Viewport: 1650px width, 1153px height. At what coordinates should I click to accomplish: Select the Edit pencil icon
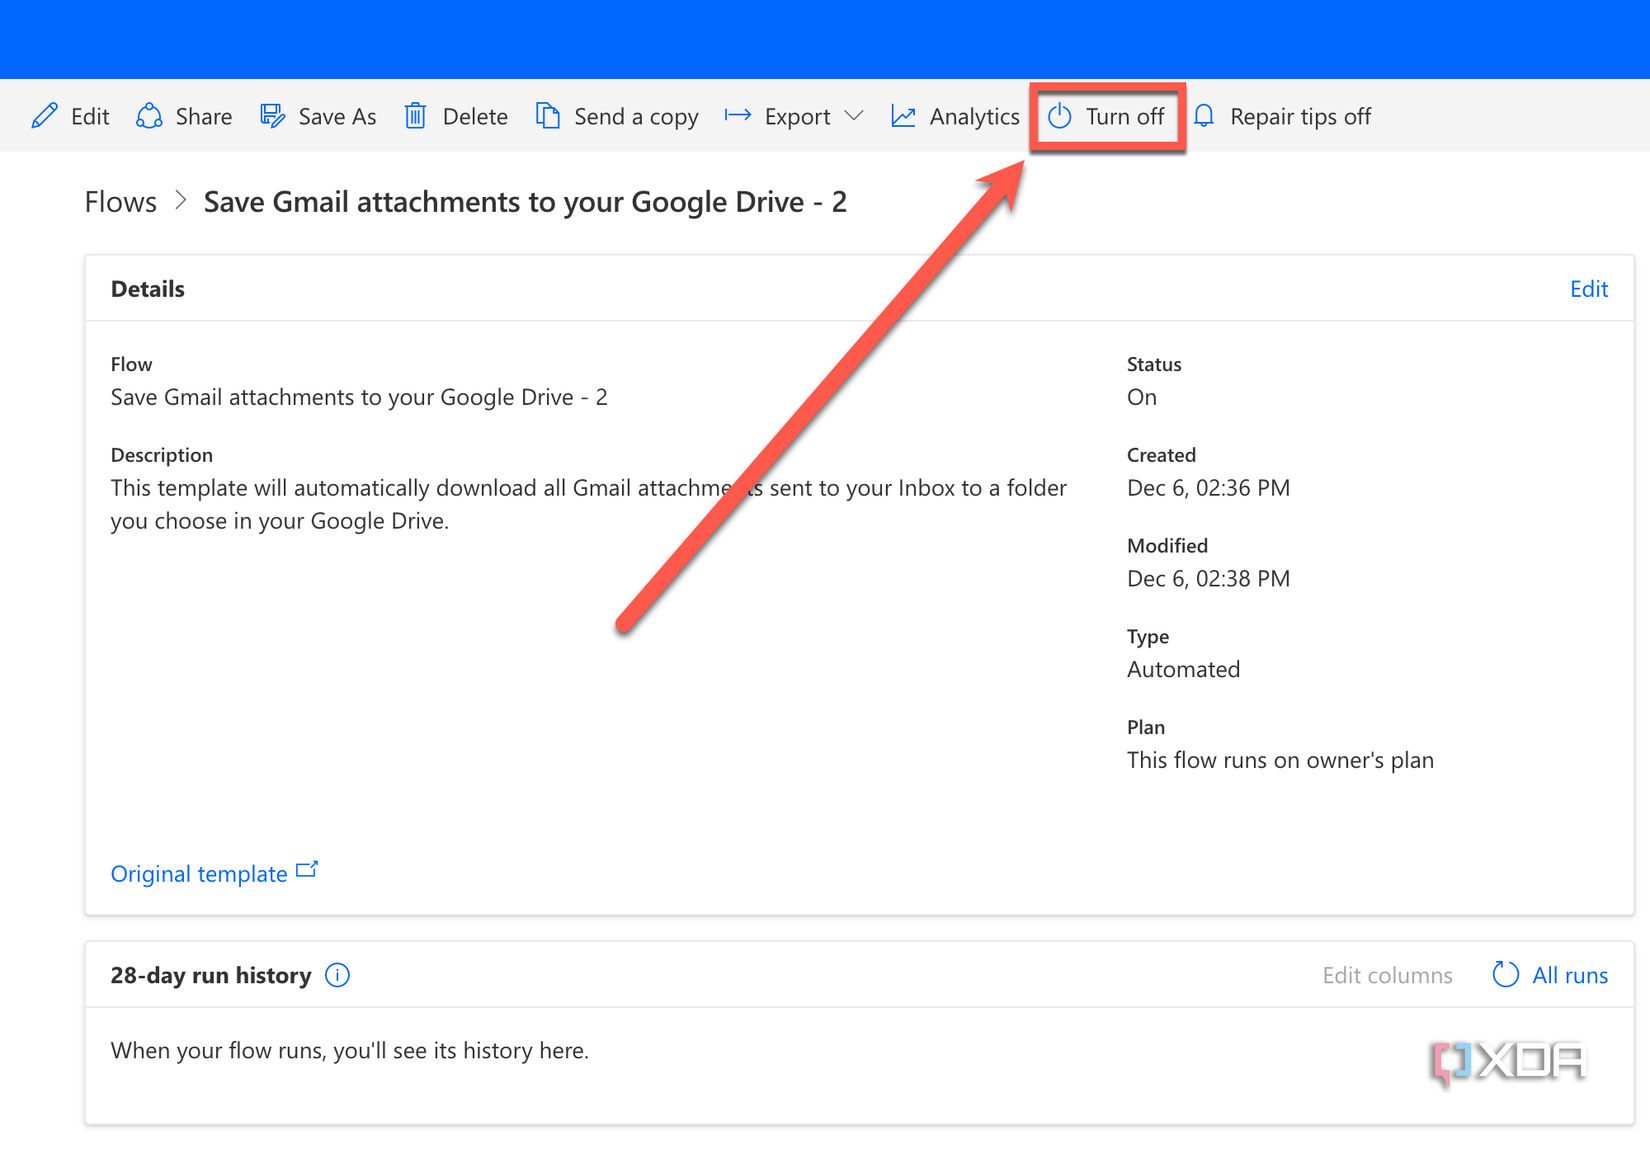[x=44, y=116]
